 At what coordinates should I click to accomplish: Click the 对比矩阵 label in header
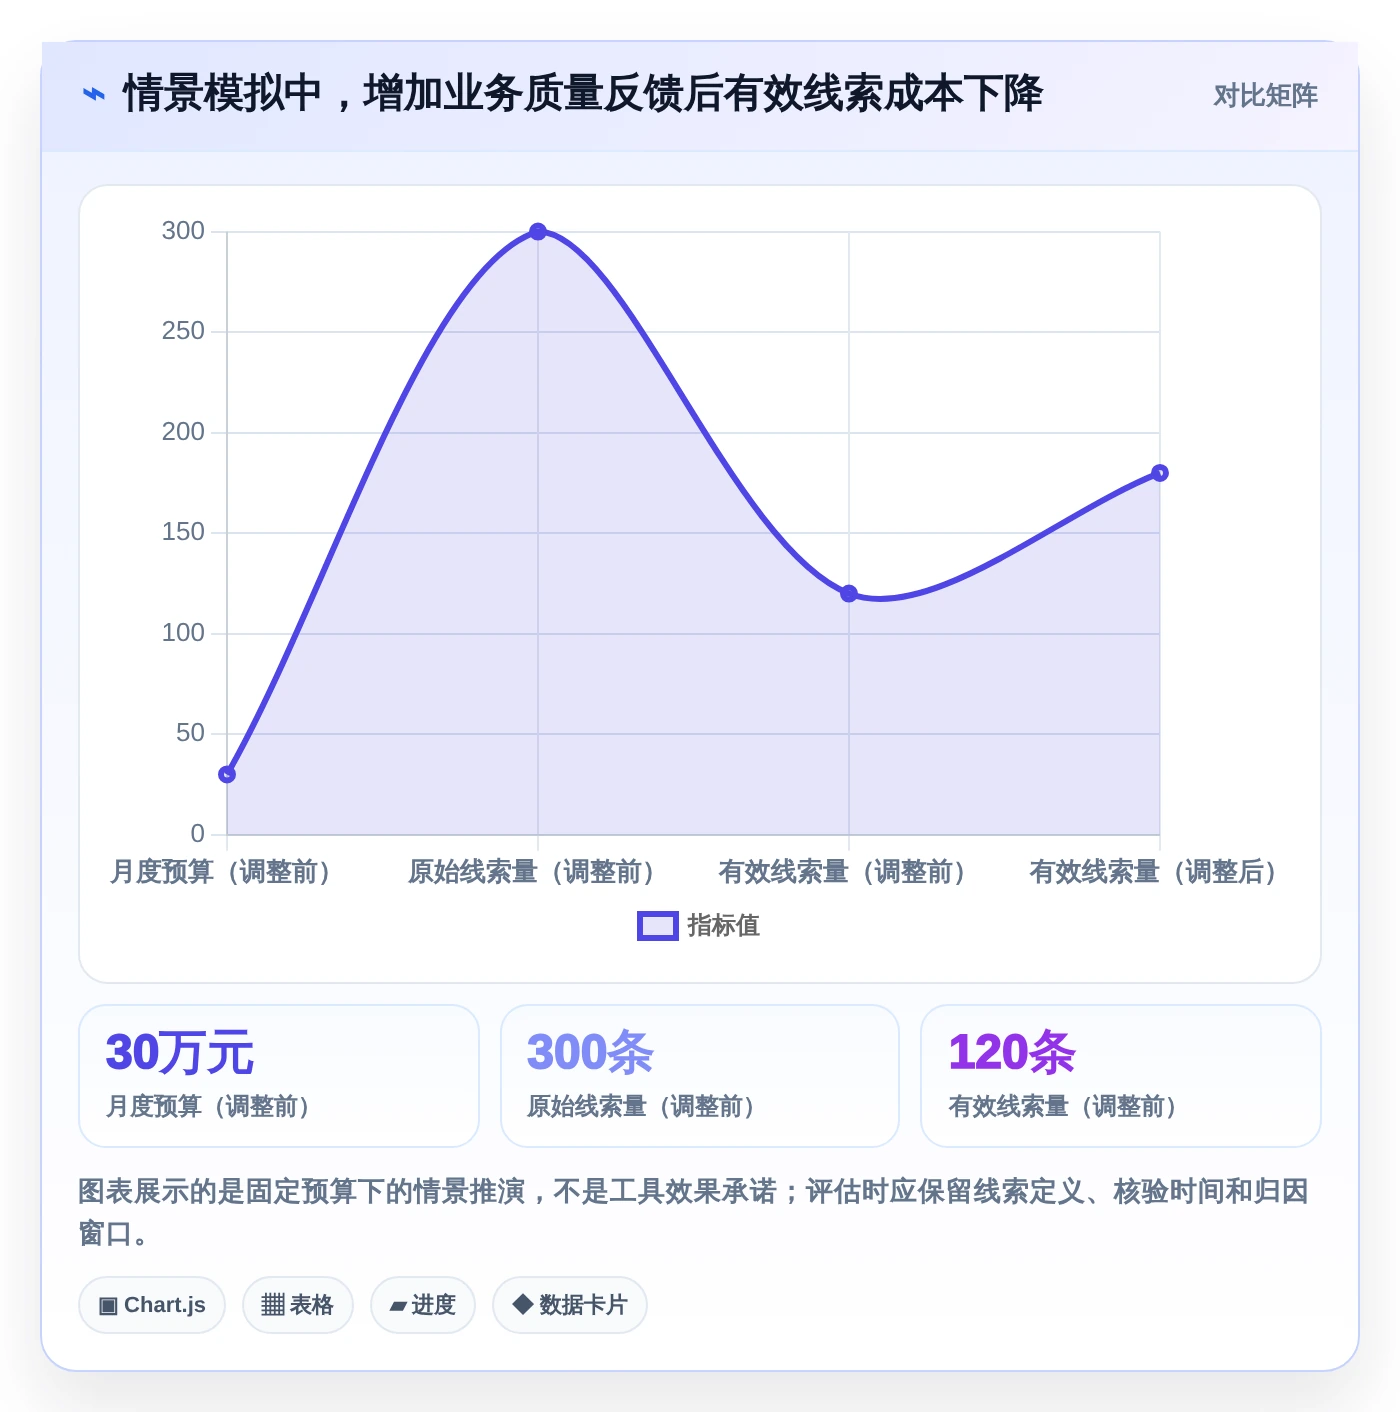tap(1265, 95)
